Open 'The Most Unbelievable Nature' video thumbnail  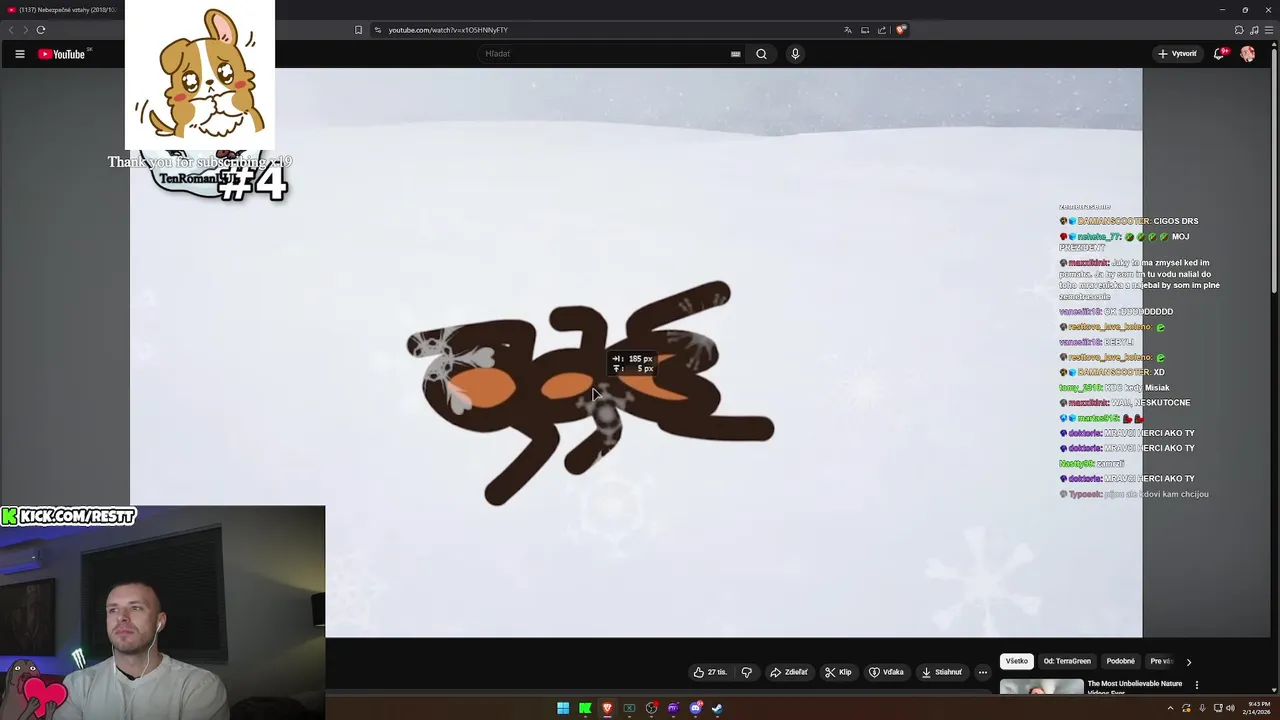pyautogui.click(x=1041, y=687)
